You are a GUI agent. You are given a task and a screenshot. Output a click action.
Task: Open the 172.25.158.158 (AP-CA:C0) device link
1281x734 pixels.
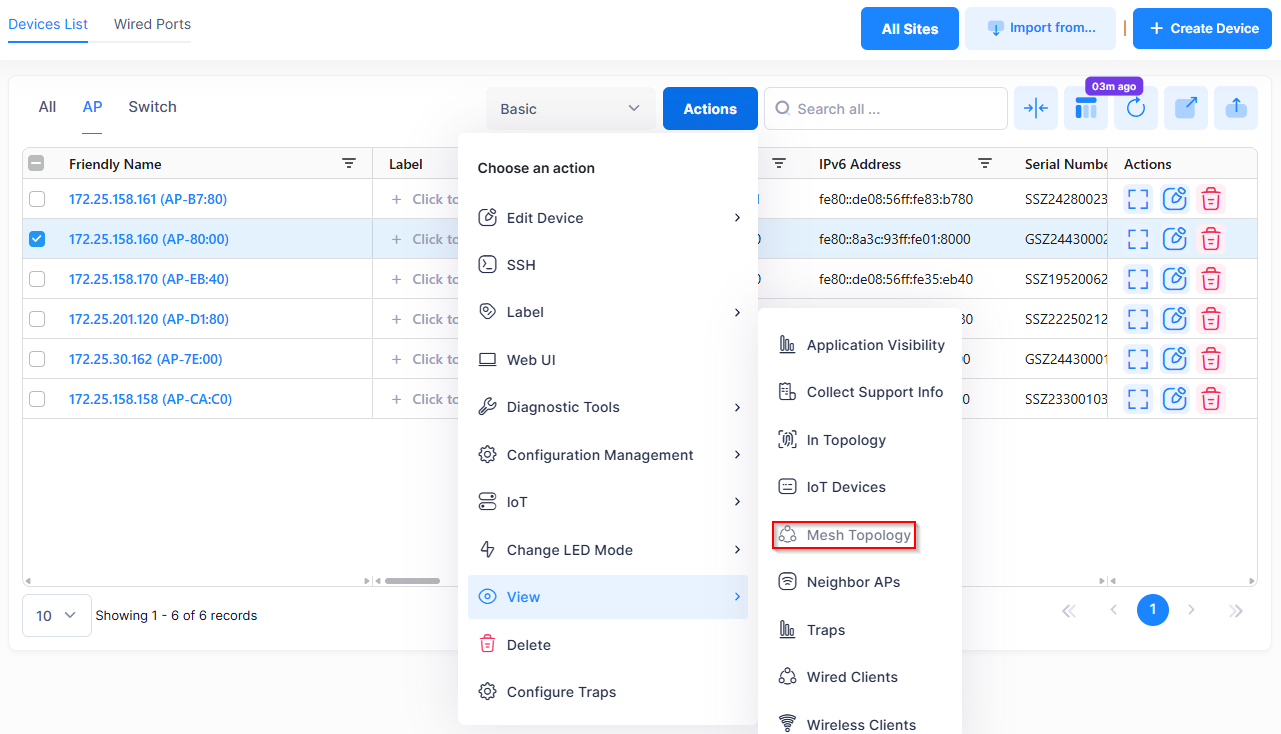click(150, 399)
